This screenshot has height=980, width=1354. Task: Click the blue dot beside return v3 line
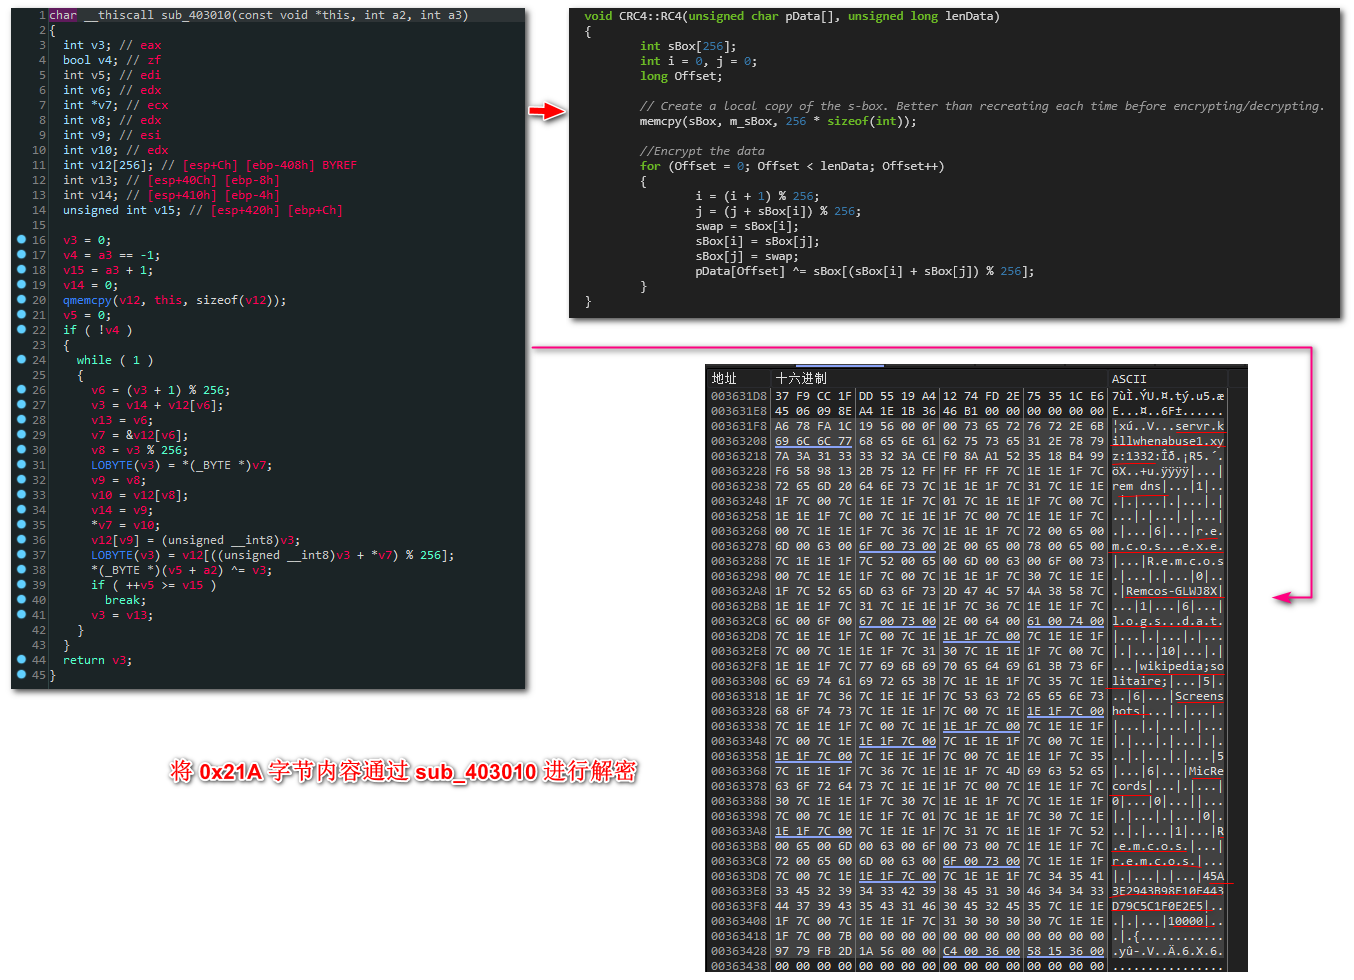(x=22, y=660)
